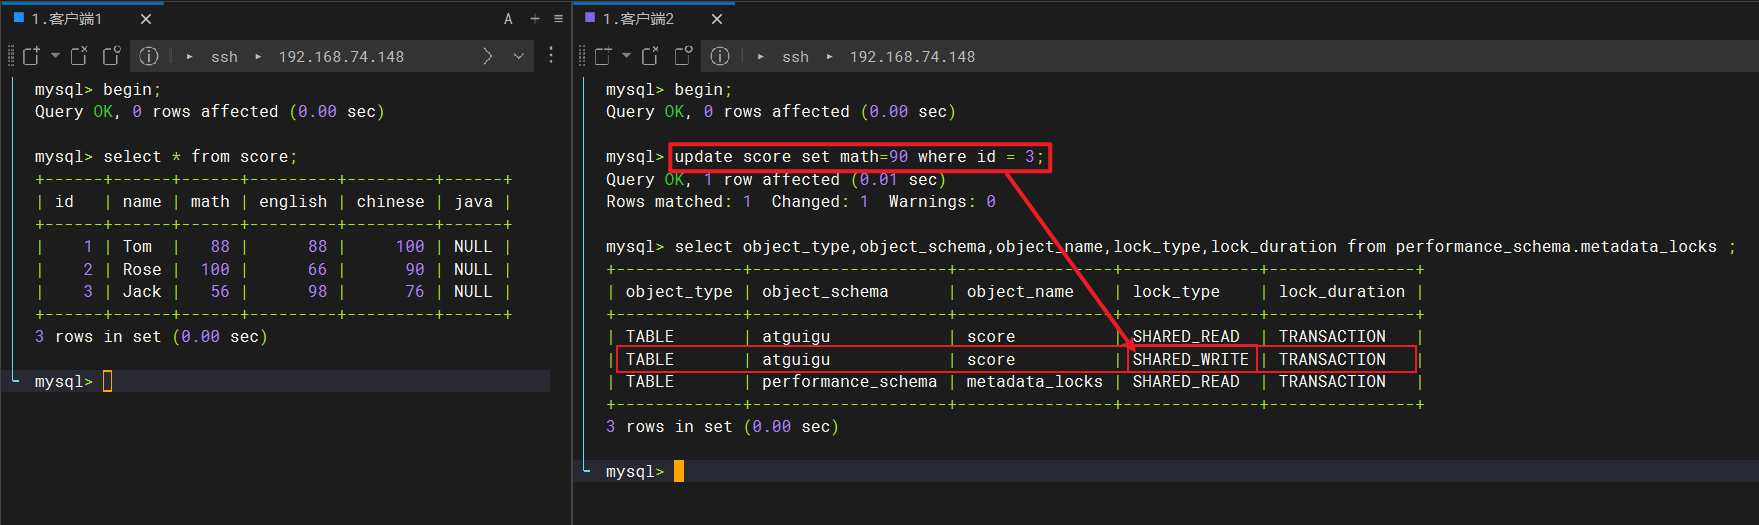1759x525 pixels.
Task: Click the 'begin;' command in right terminal
Action: (703, 89)
